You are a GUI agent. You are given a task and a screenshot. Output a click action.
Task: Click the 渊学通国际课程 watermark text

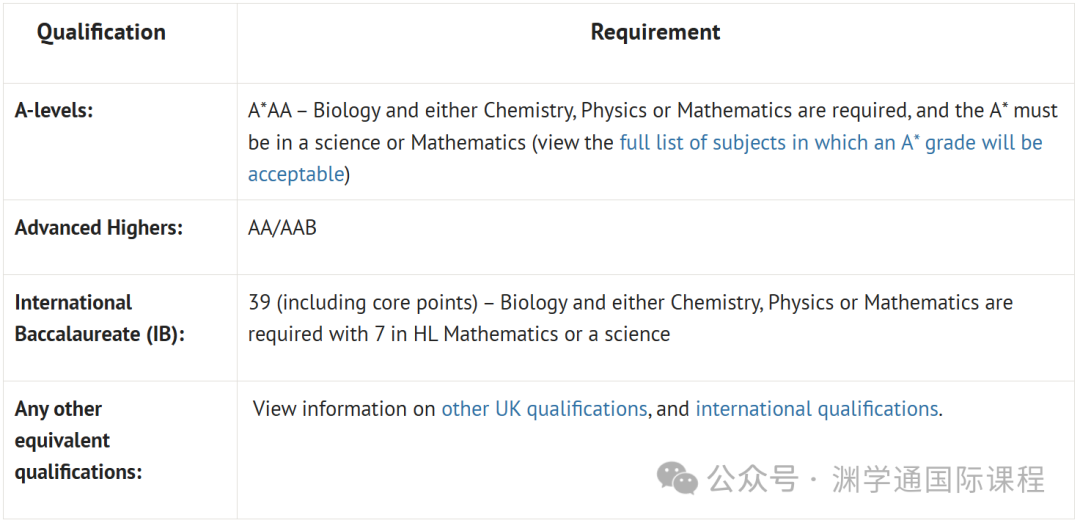pyautogui.click(x=938, y=479)
